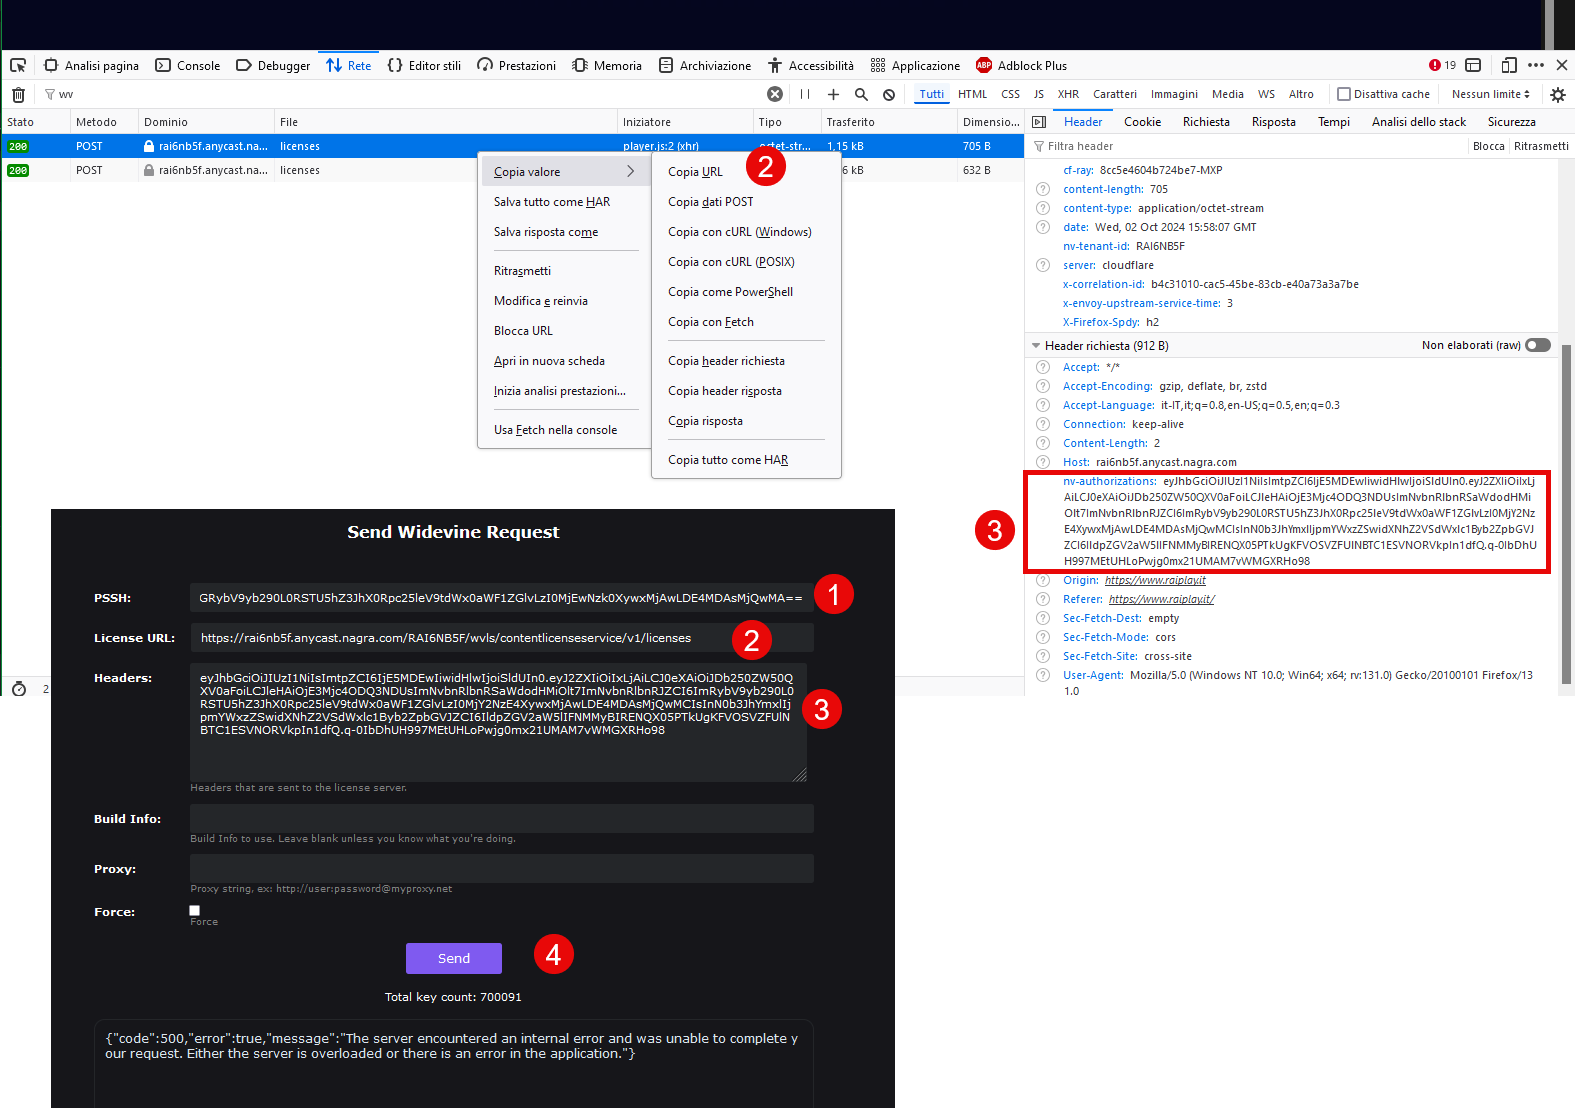Screen dimensions: 1575x1108
Task: Toggle Non elaborati (raw) switch
Action: click(x=1538, y=345)
